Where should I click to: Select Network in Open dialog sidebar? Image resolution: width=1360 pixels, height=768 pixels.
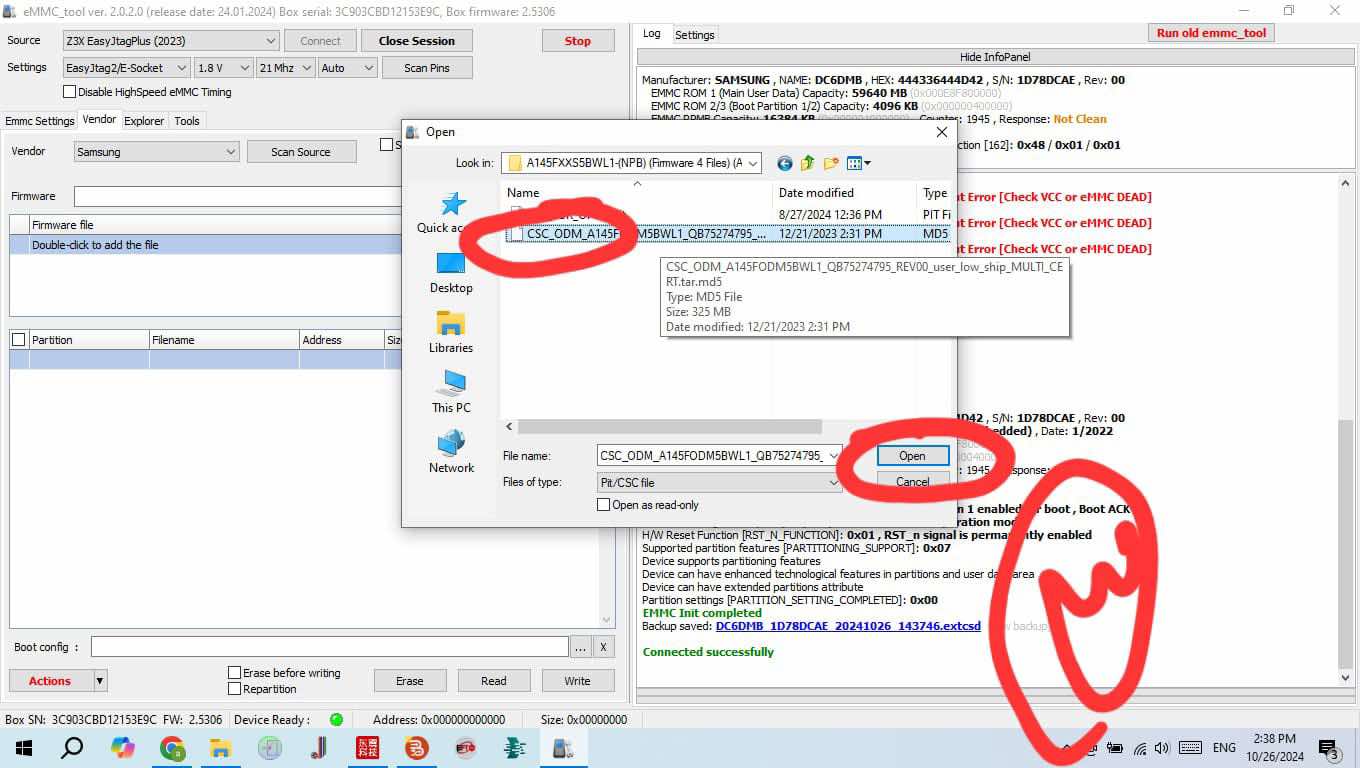coord(452,452)
